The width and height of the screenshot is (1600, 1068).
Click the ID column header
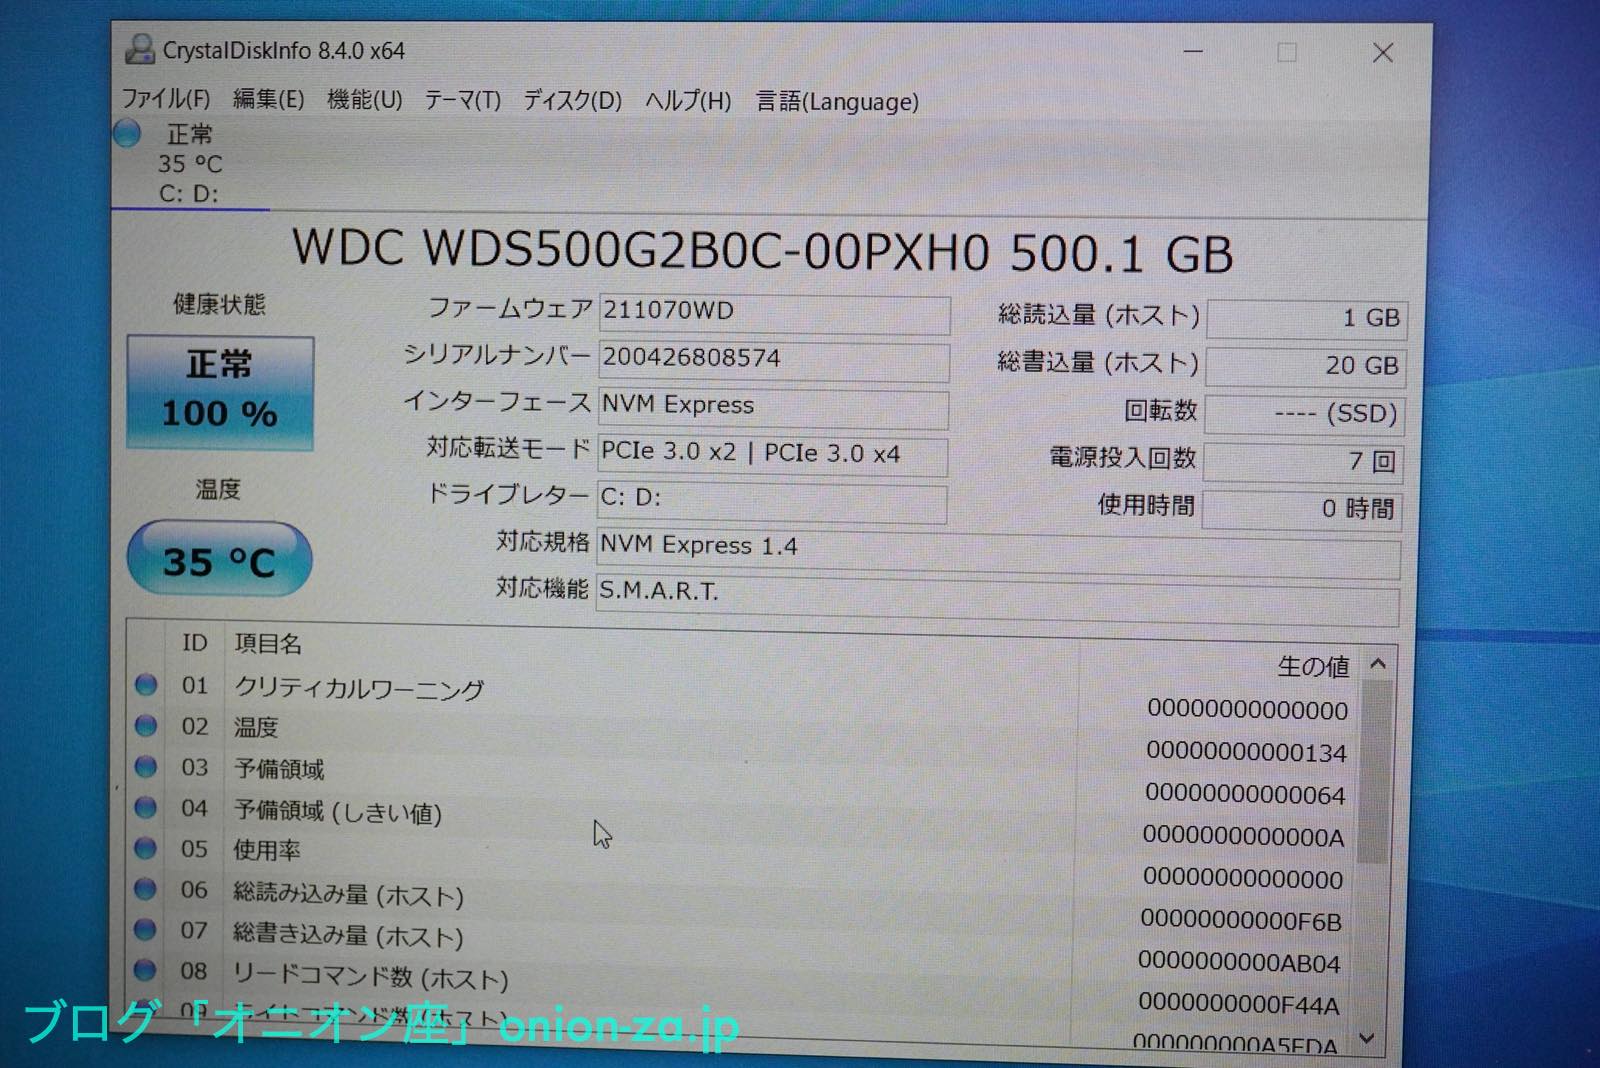pyautogui.click(x=194, y=643)
